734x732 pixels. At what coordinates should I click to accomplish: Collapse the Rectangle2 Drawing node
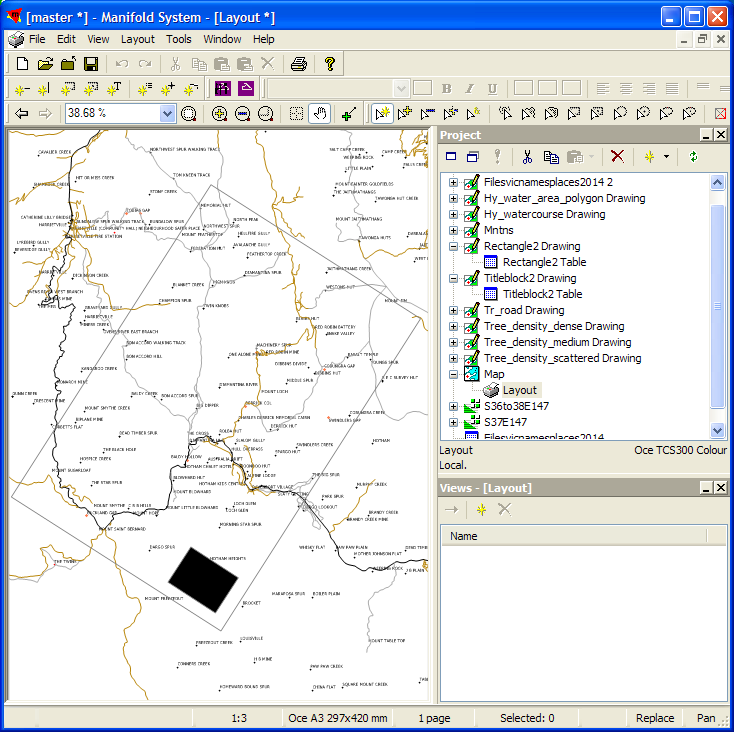tap(453, 246)
